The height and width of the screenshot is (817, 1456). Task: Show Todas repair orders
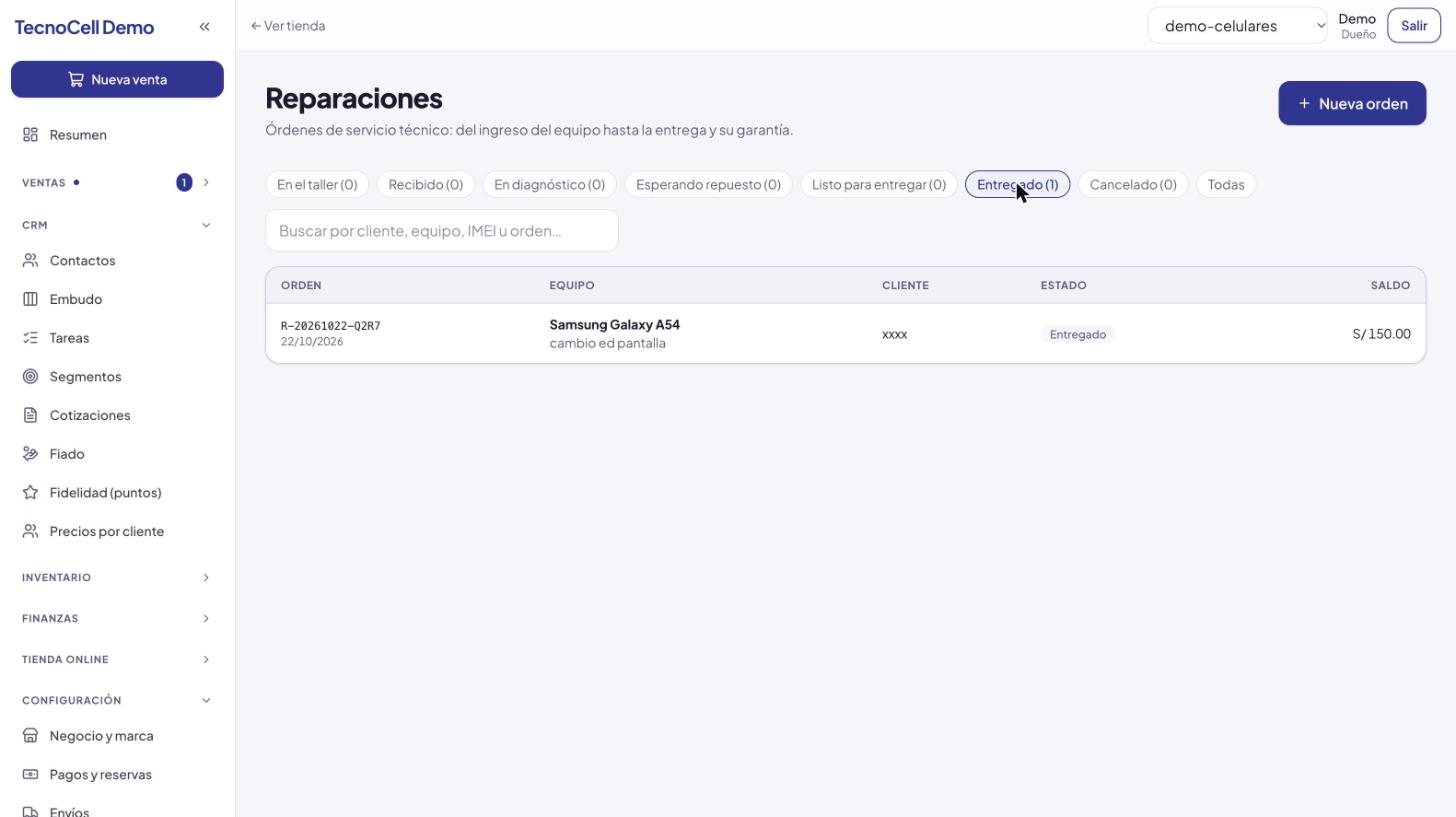coord(1226,185)
